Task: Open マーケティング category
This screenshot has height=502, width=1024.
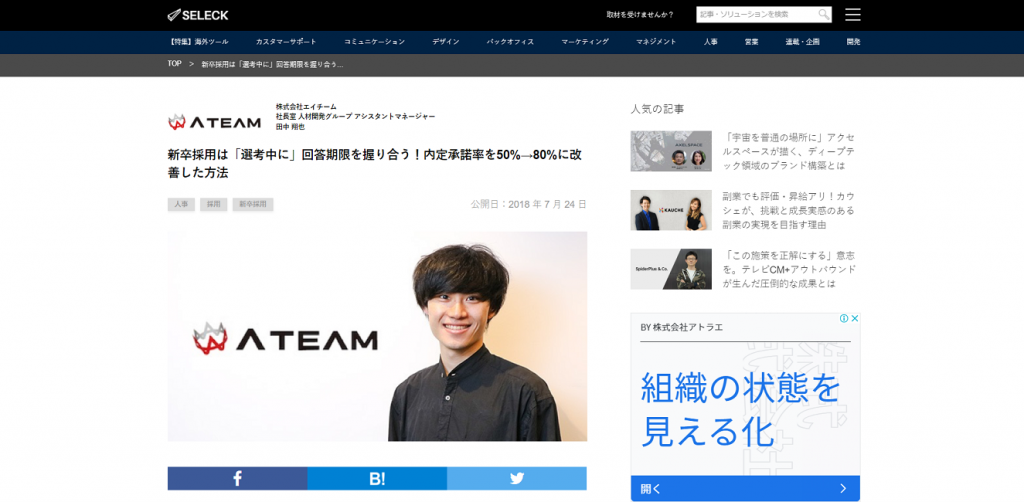Action: coord(585,42)
